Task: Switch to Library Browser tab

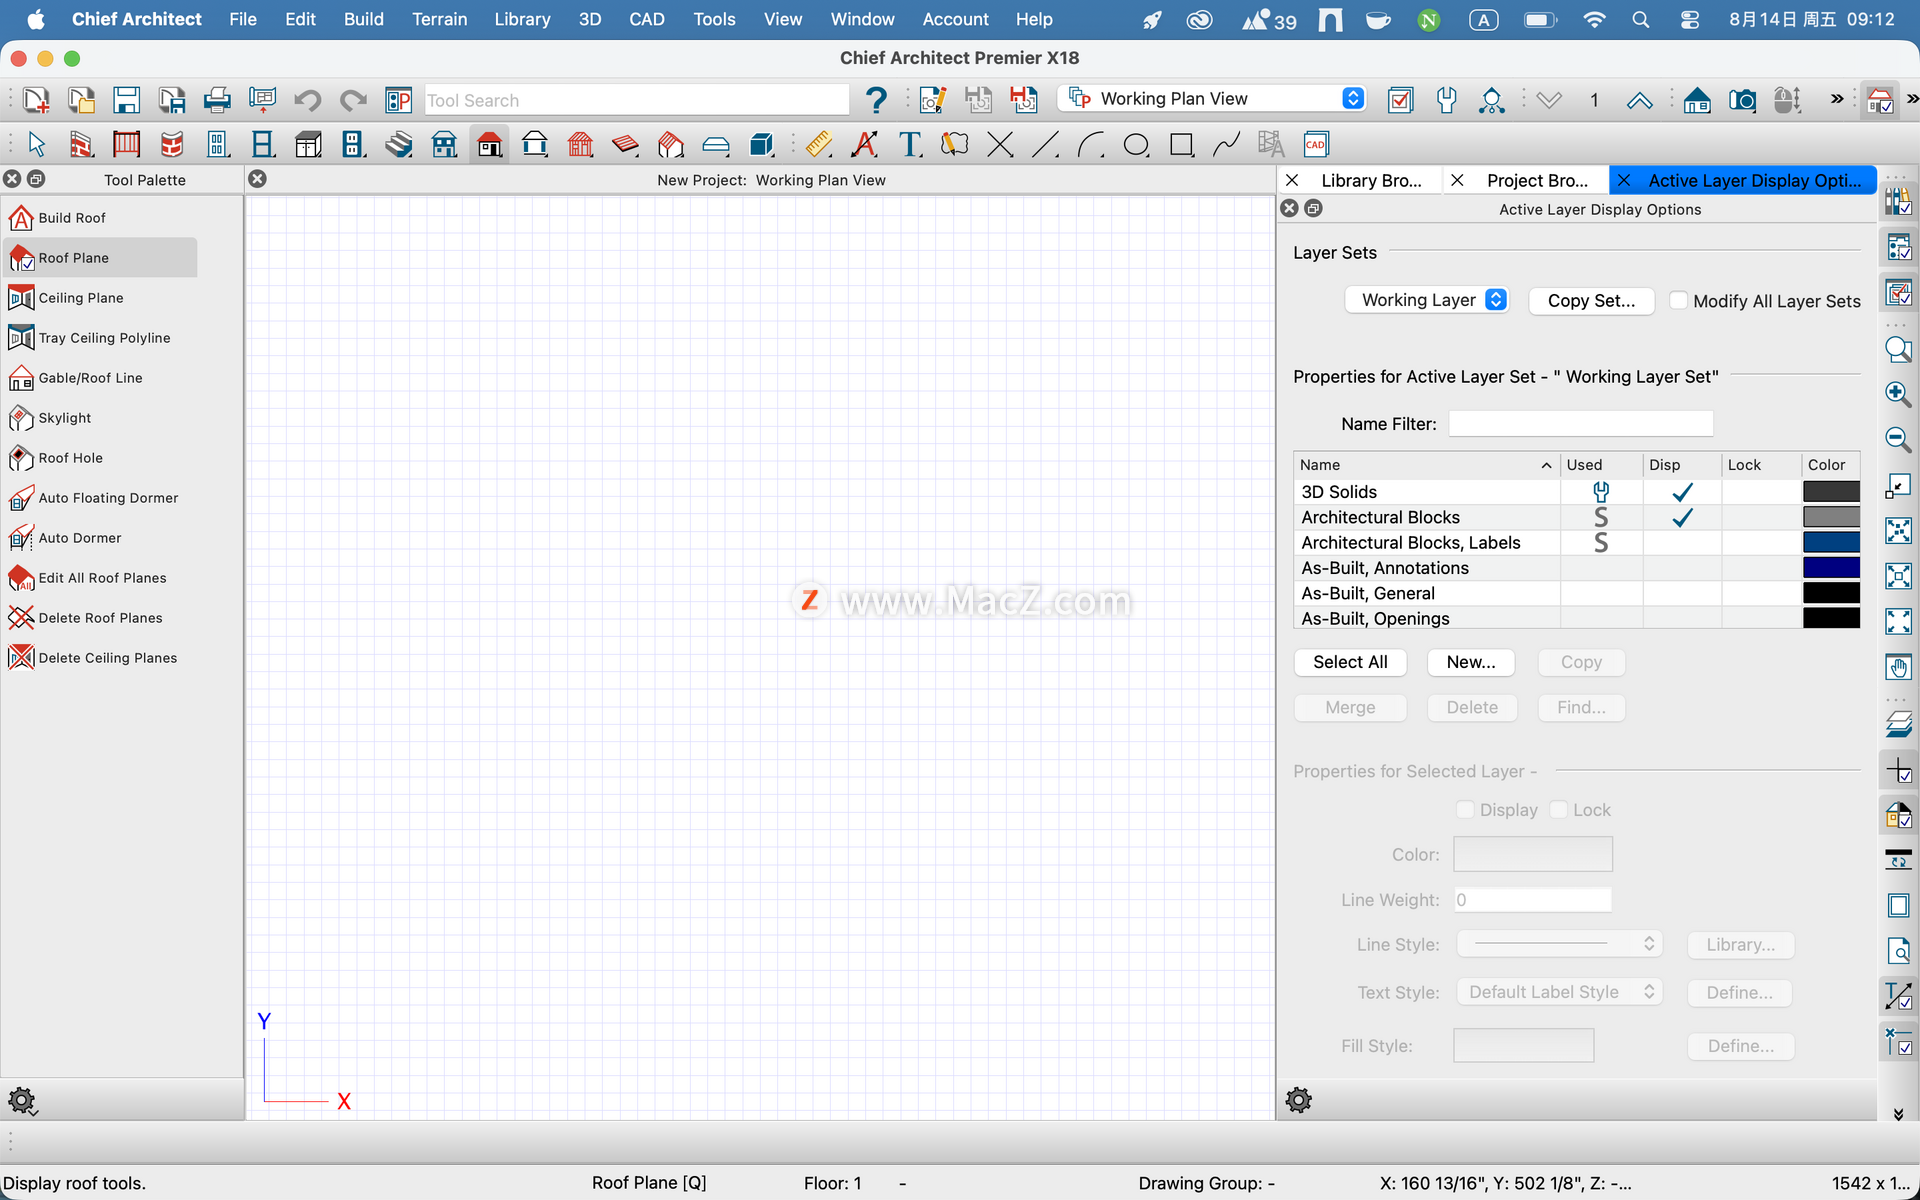Action: [x=1370, y=180]
